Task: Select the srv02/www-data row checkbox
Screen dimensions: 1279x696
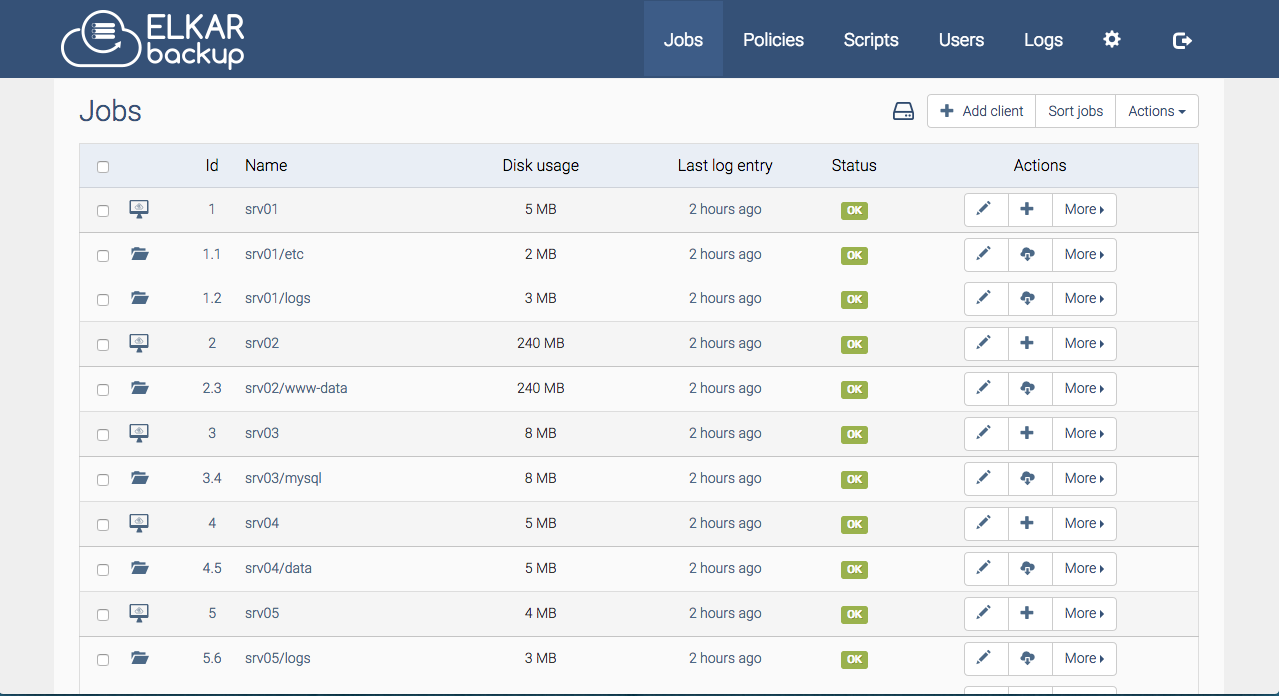Action: click(x=103, y=389)
